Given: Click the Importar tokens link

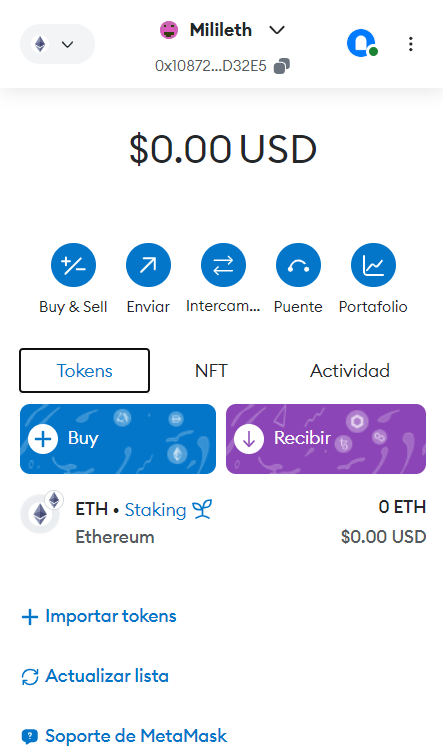Looking at the screenshot, I should click(x=99, y=616).
